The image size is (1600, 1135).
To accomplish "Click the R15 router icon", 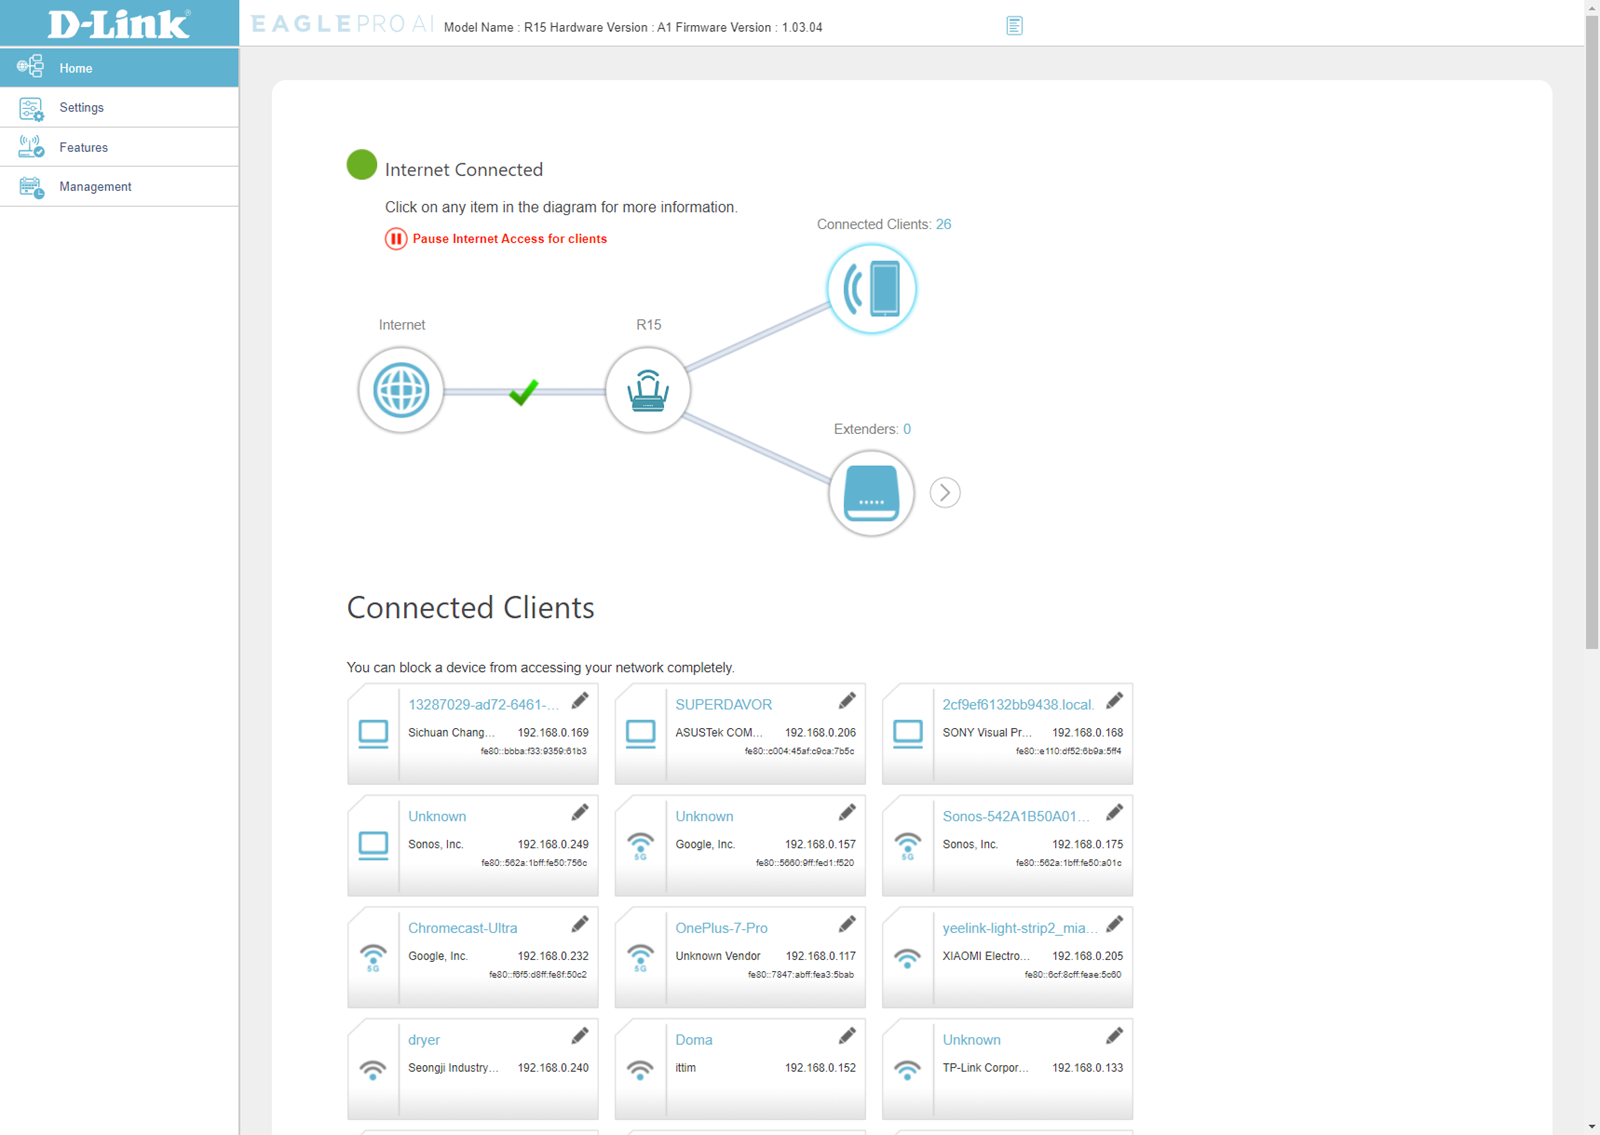I will click(x=648, y=390).
